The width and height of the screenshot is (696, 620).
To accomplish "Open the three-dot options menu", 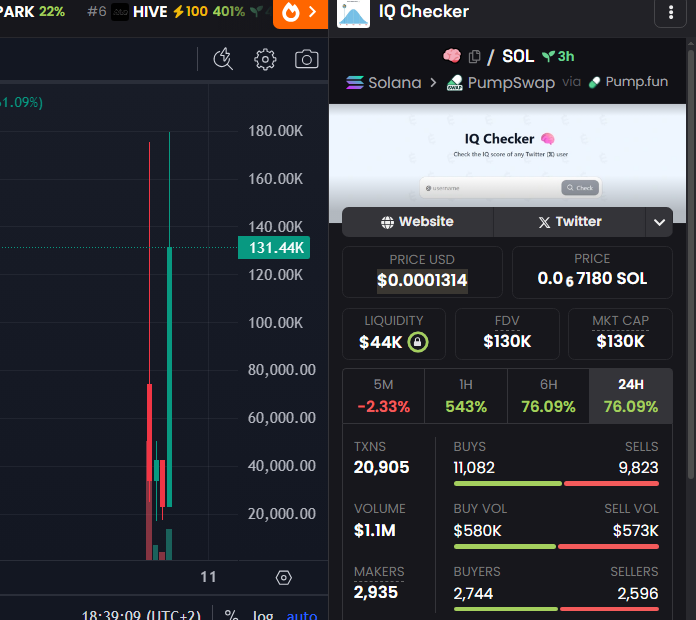I will pos(670,13).
